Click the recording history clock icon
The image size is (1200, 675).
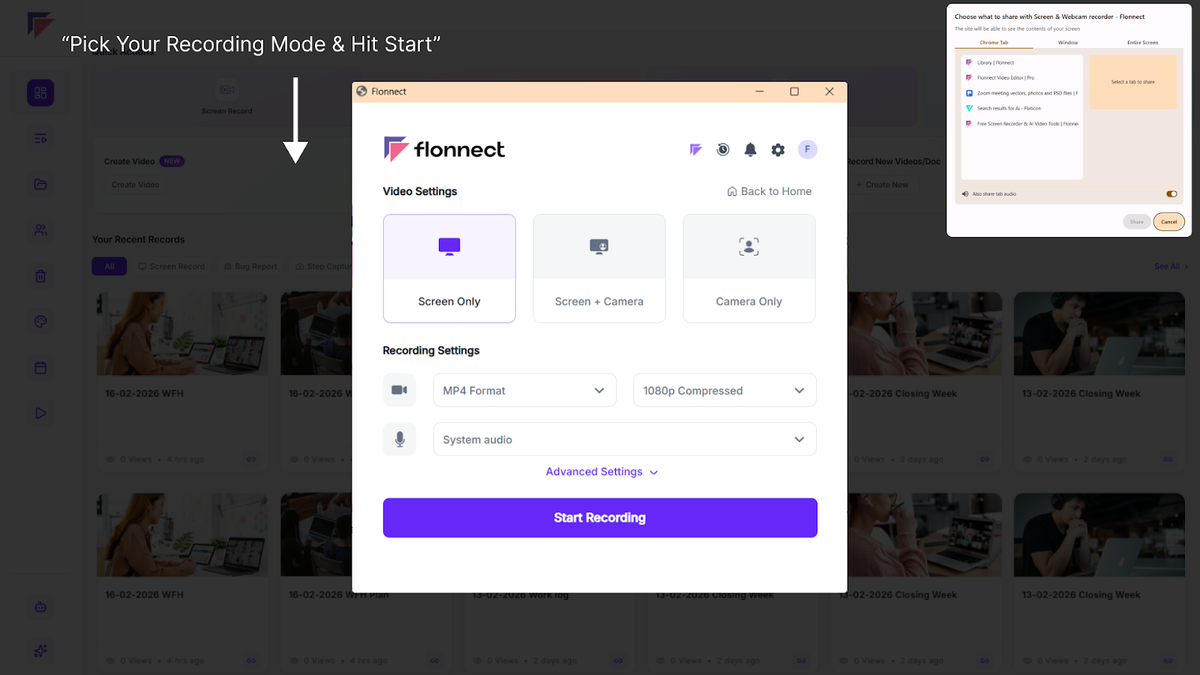pyautogui.click(x=723, y=150)
